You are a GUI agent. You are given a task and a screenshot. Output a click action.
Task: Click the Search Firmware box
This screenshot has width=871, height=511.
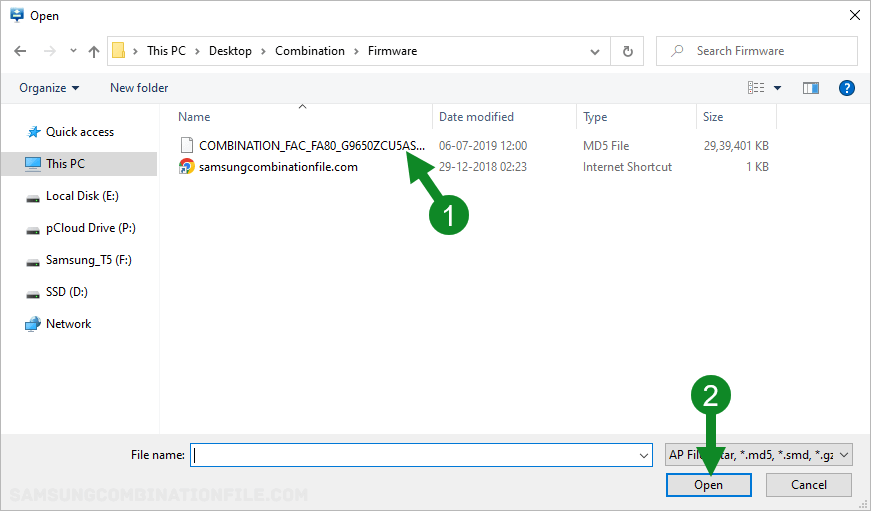757,51
